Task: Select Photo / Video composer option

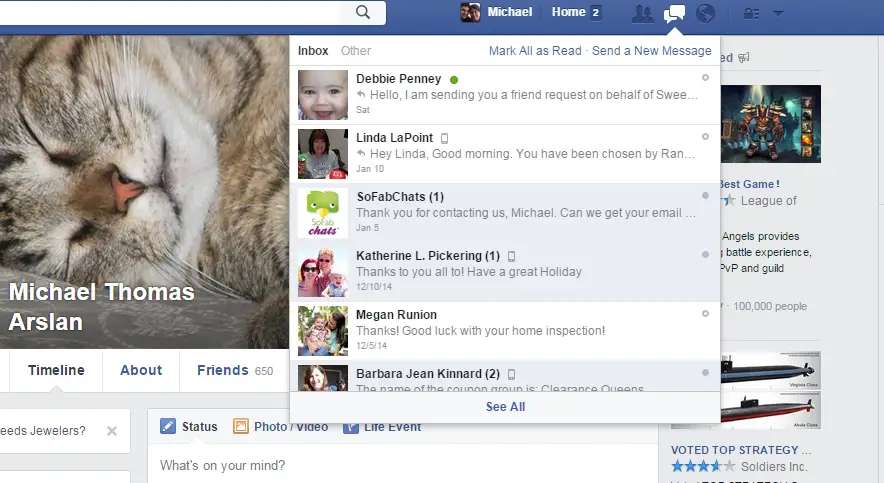Action: pyautogui.click(x=281, y=427)
